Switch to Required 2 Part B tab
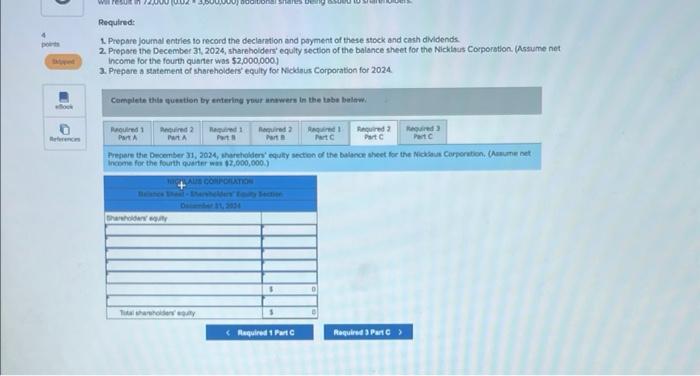Image resolution: width=700 pixels, height=376 pixels. [x=275, y=133]
